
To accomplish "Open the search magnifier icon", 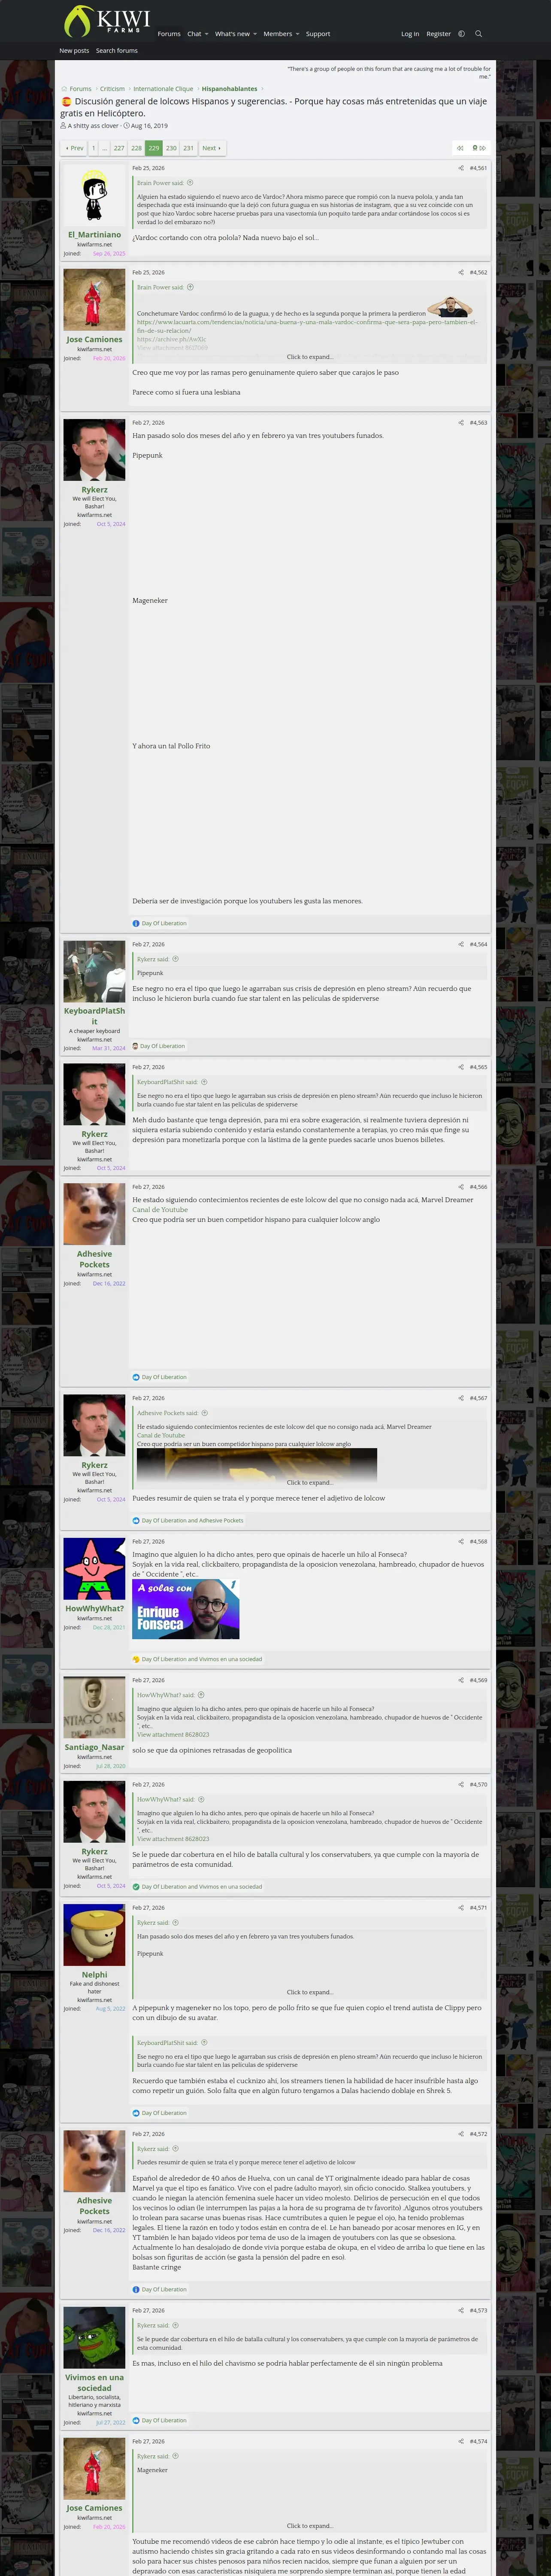I will [x=478, y=34].
